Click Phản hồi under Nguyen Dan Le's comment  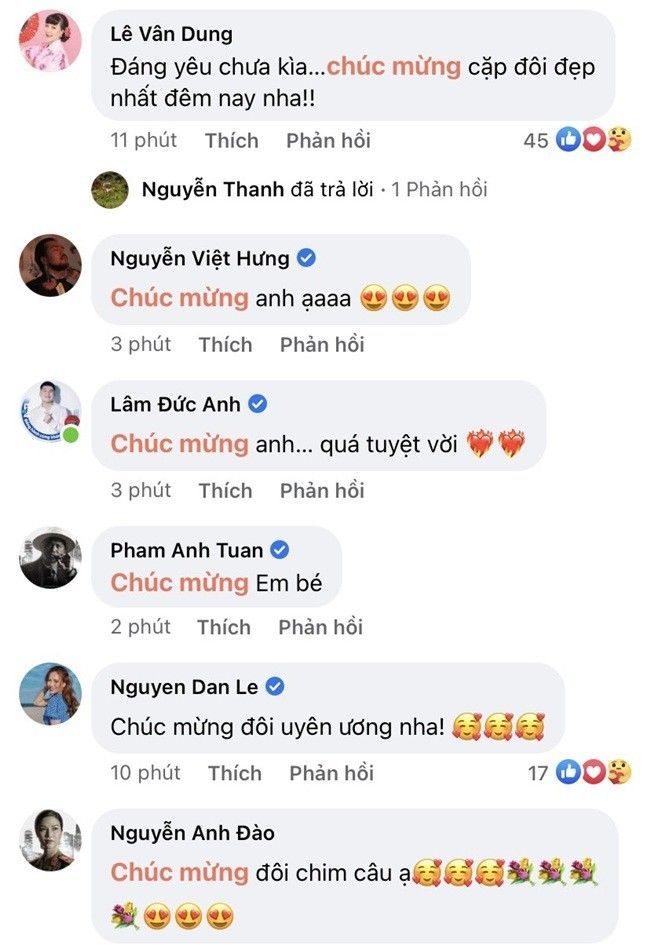pos(331,773)
